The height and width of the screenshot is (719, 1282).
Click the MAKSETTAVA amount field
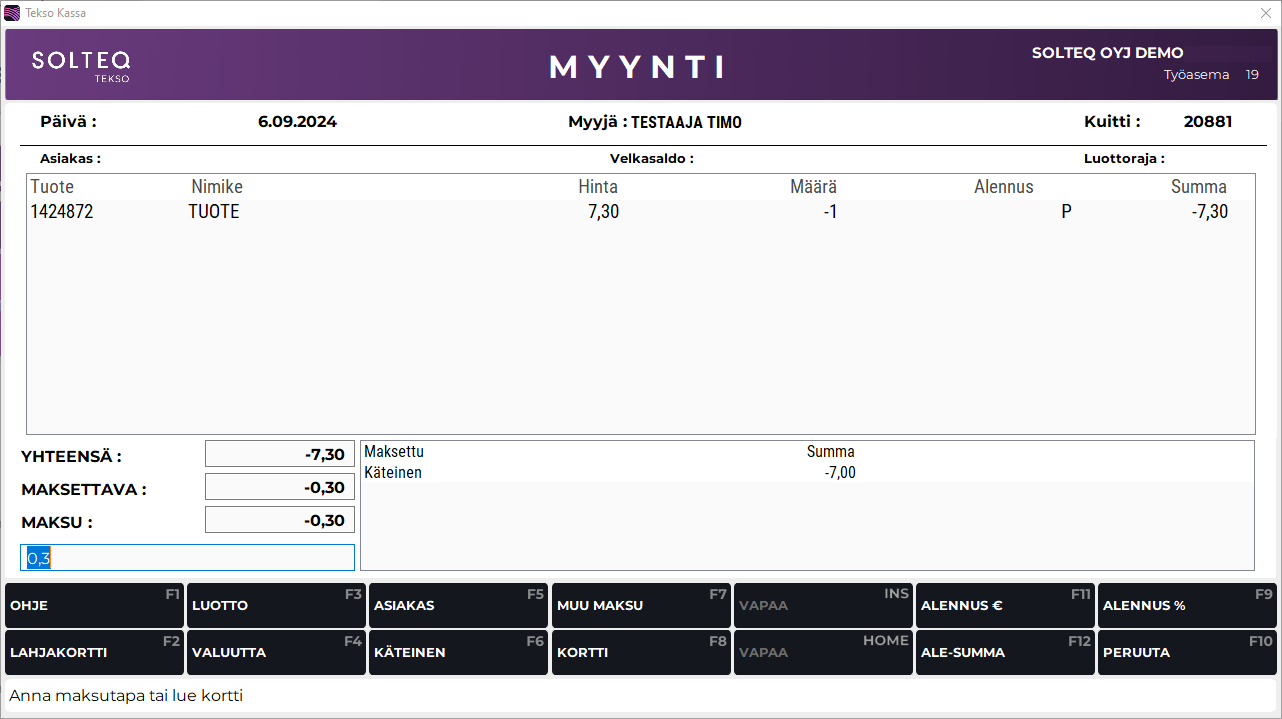click(280, 487)
